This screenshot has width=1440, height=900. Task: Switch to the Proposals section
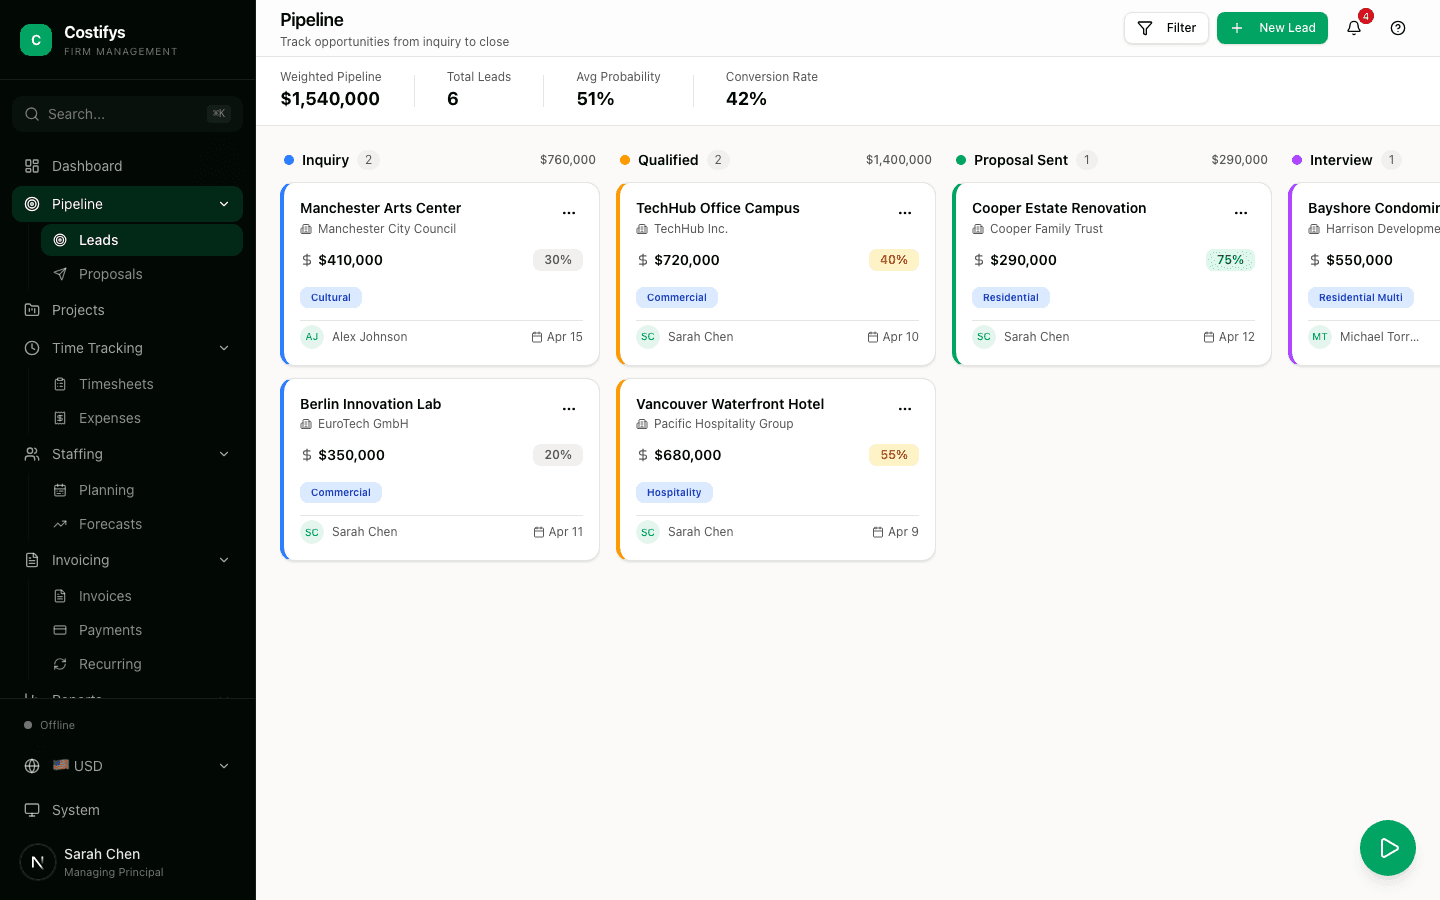(x=110, y=274)
